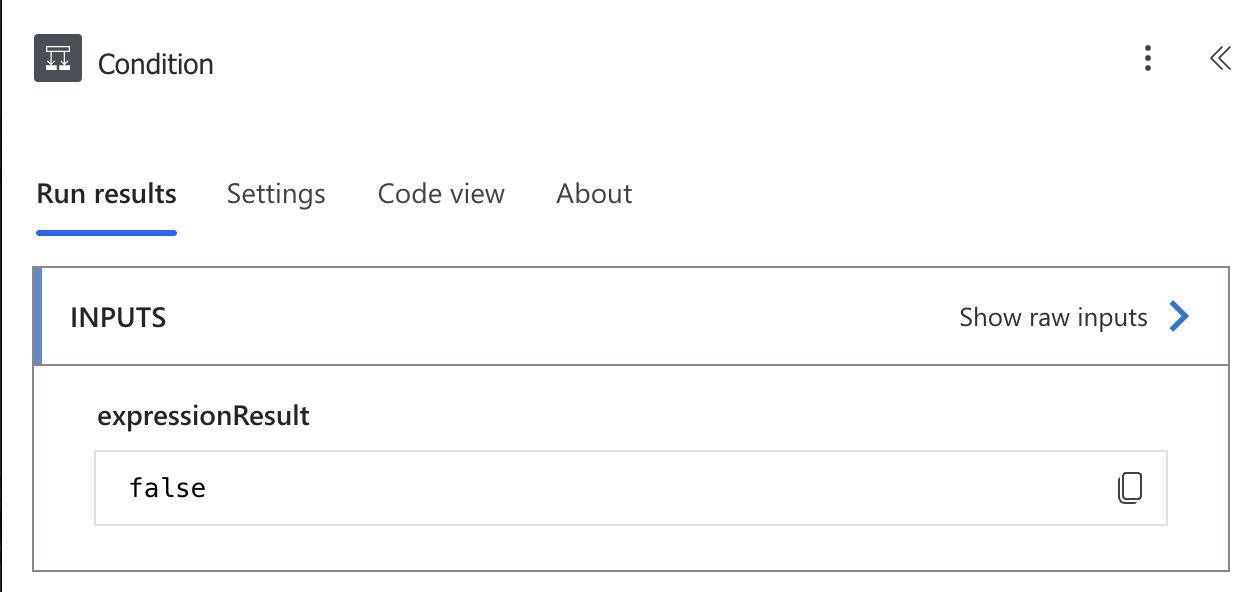Click inside the false value field
1254x592 pixels.
[x=631, y=488]
